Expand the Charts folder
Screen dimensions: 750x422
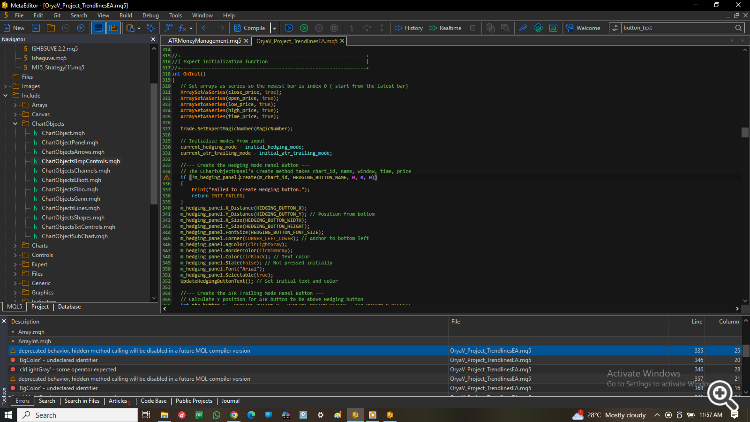(x=15, y=245)
